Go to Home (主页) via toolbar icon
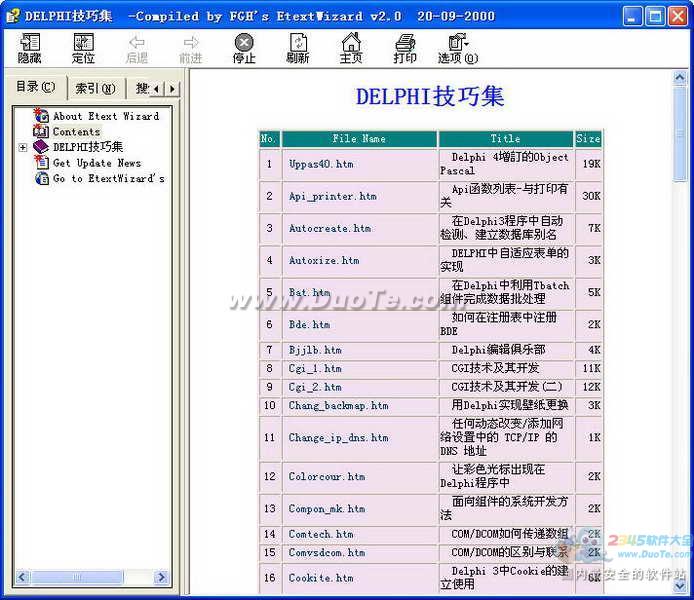This screenshot has height=600, width=694. pyautogui.click(x=351, y=48)
